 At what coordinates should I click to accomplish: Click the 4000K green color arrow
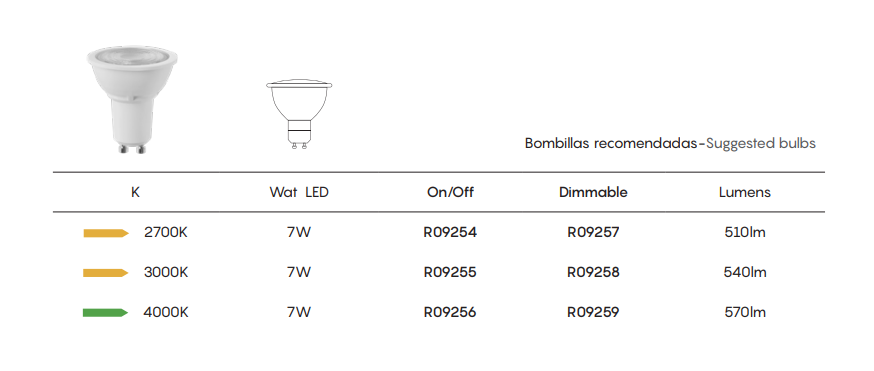click(x=106, y=313)
